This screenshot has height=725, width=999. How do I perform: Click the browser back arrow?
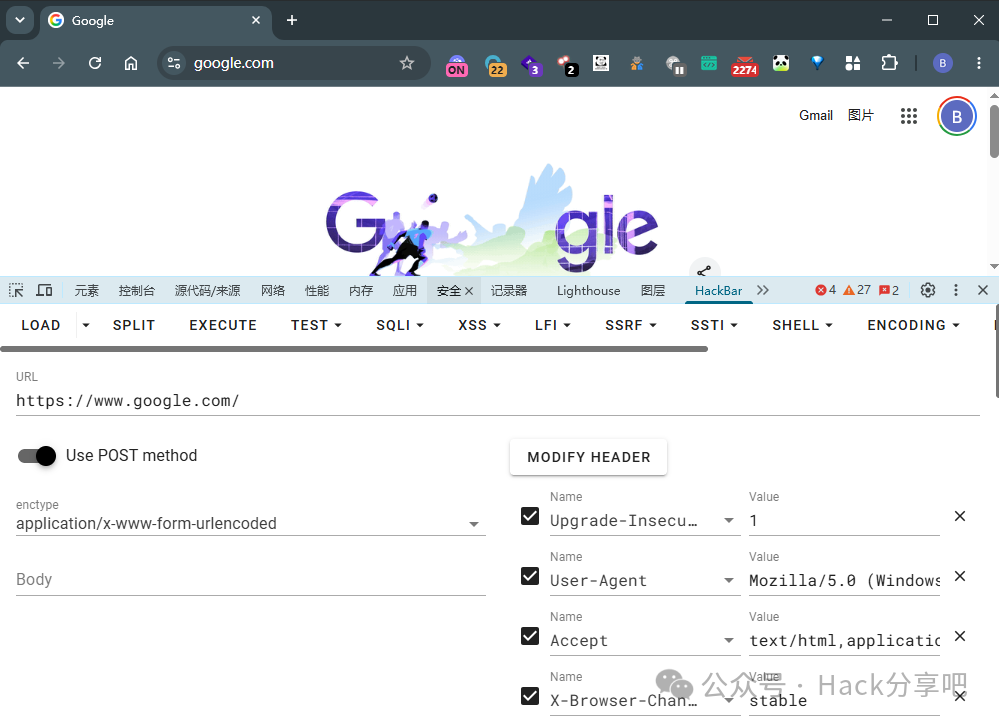(23, 63)
